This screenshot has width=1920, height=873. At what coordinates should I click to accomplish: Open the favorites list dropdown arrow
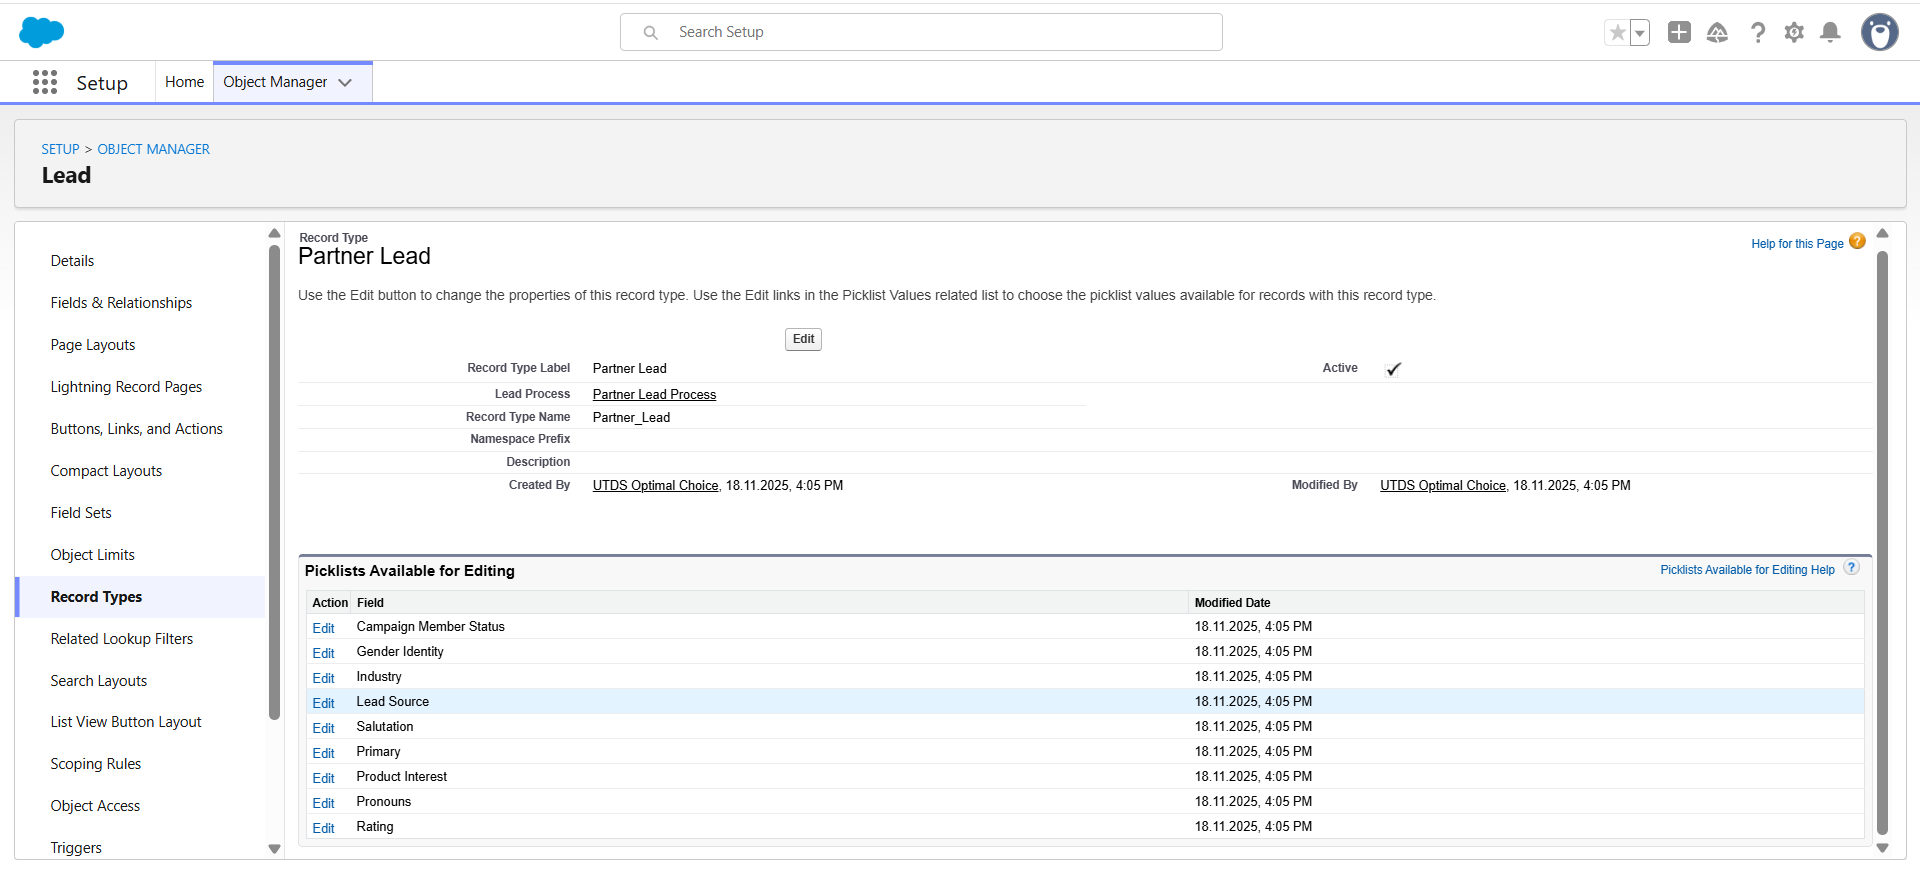tap(1640, 33)
